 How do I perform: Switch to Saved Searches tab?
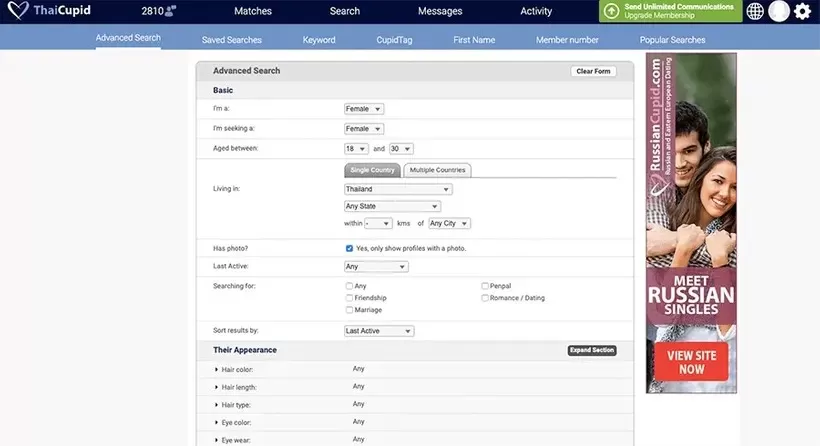[232, 40]
